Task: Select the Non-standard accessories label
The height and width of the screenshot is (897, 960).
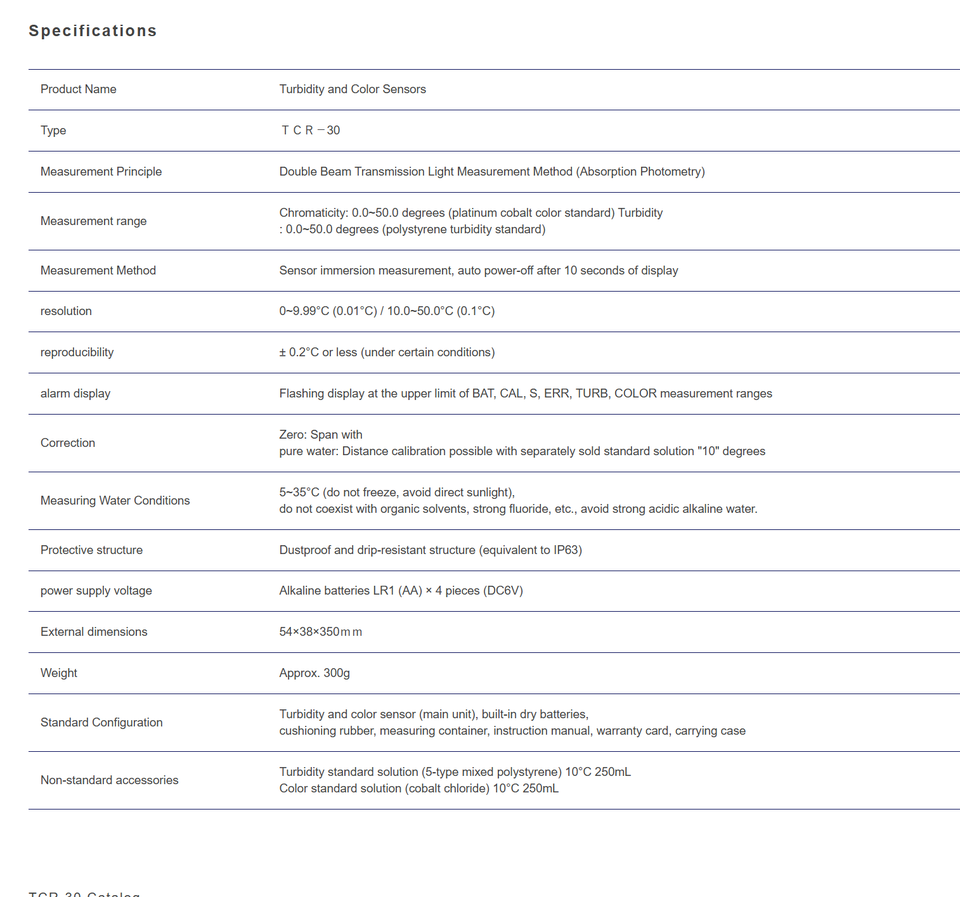Action: (x=110, y=780)
